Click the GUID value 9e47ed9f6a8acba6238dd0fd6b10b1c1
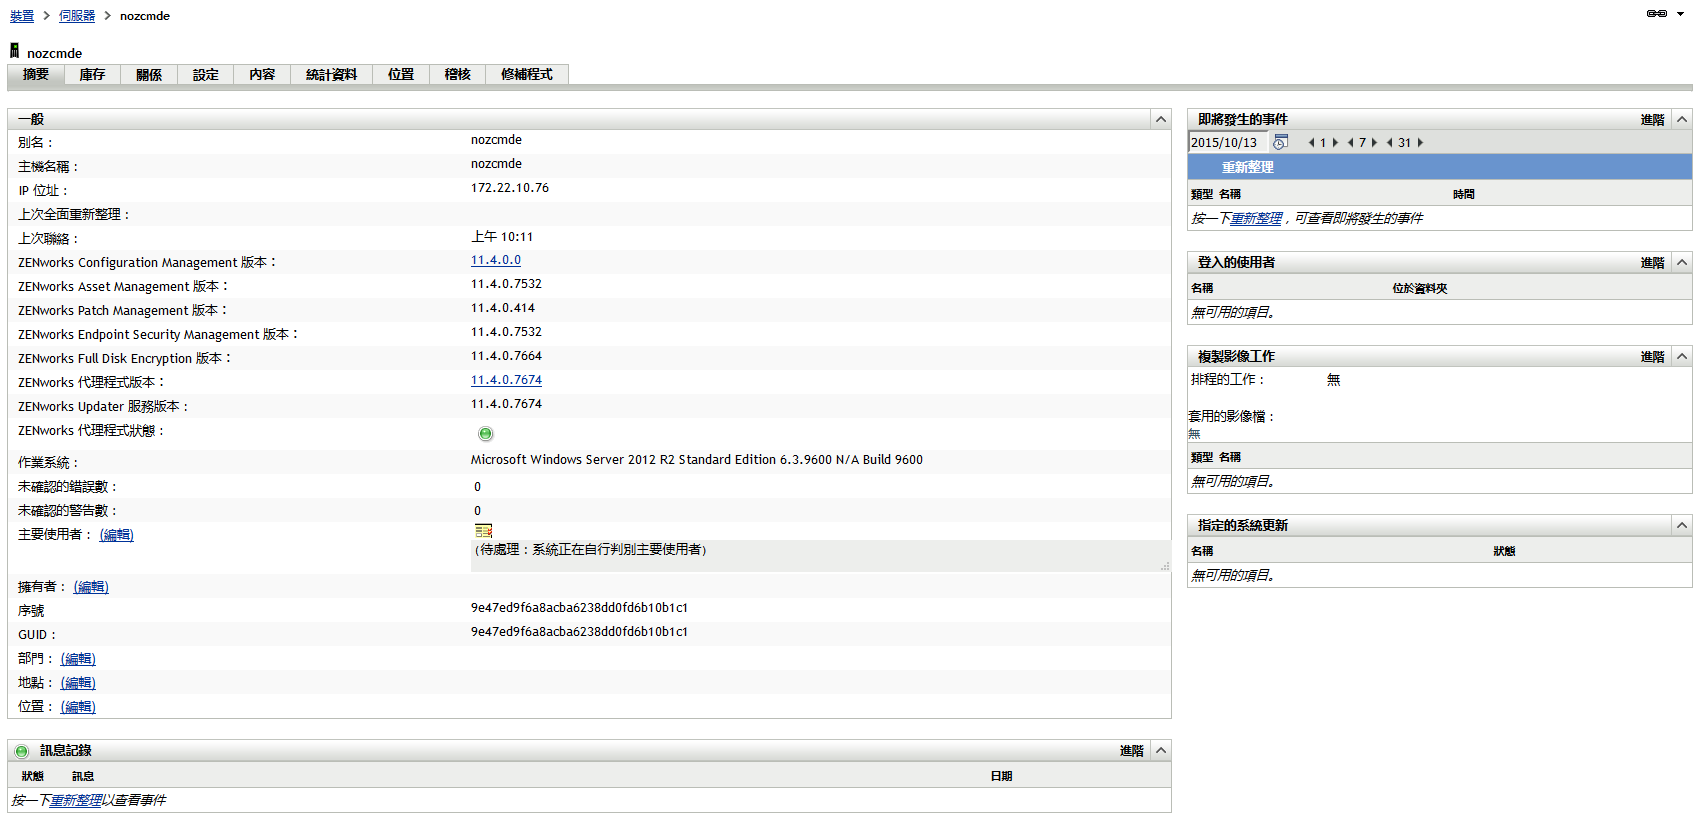 click(x=579, y=632)
